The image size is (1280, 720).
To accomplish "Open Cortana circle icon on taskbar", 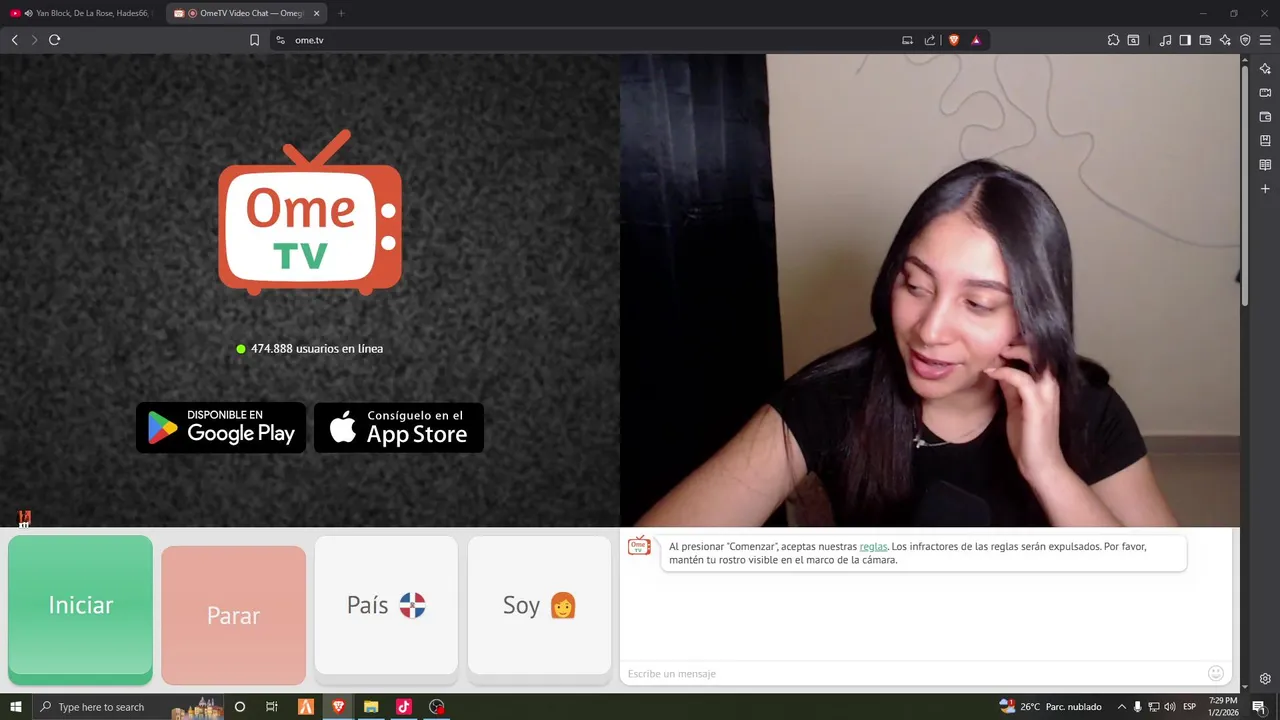I will tap(239, 707).
